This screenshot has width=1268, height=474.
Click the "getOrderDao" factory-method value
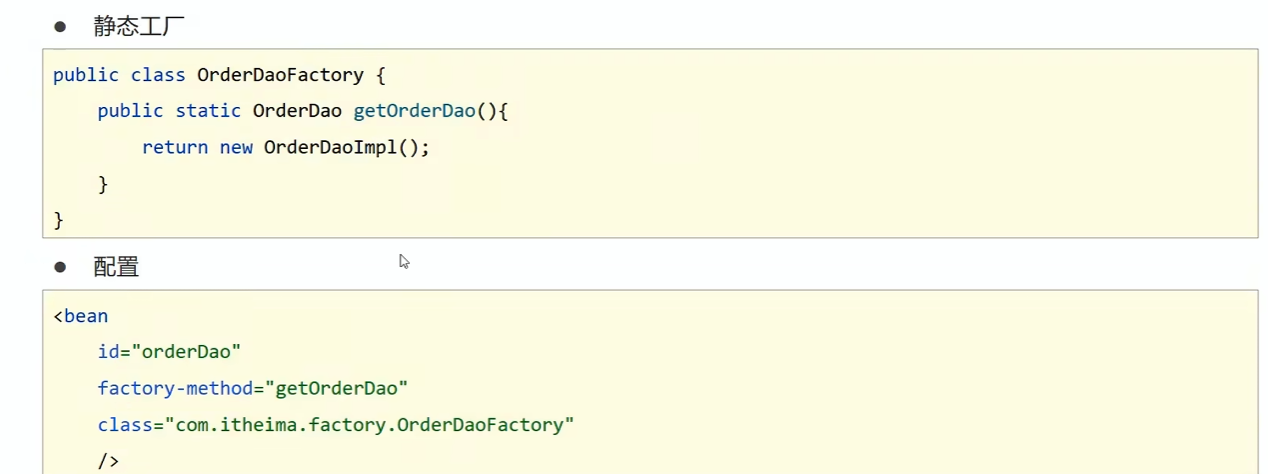(336, 388)
